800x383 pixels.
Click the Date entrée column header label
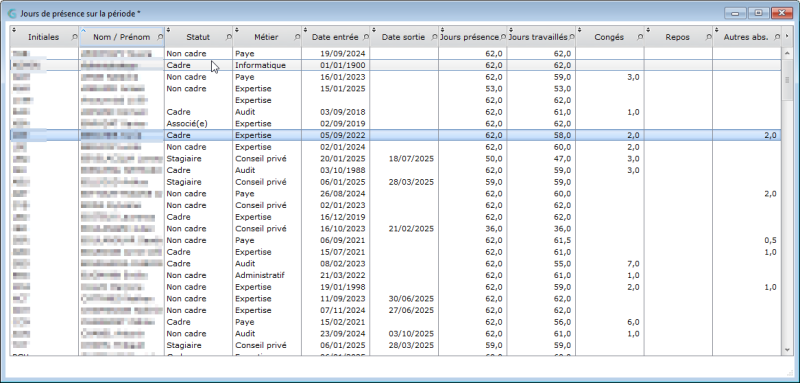(x=335, y=37)
